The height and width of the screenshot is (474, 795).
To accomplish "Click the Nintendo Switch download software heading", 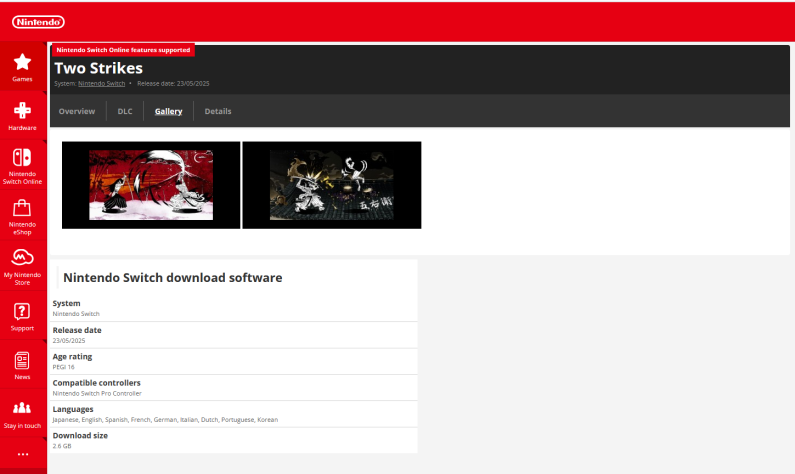I will coord(172,277).
